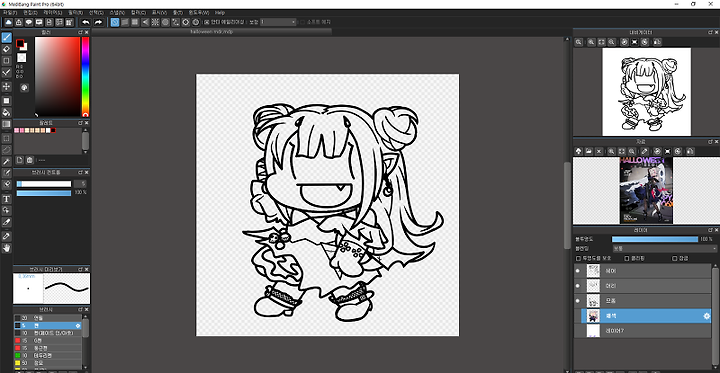Select the Text tool
Screen dimensions: 720x373
[6, 199]
